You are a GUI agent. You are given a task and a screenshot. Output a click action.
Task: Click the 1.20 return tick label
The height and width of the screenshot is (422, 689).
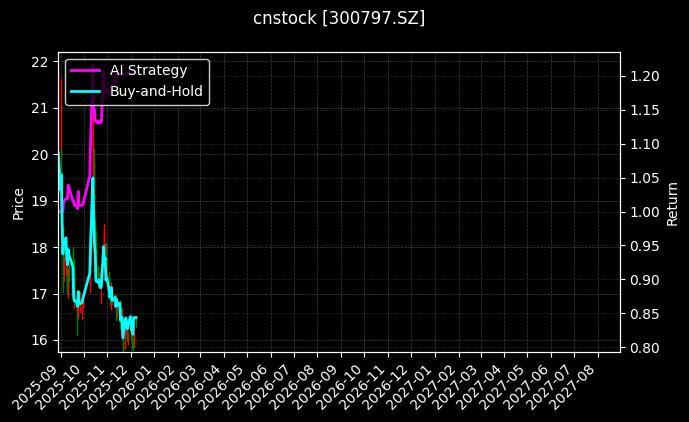pyautogui.click(x=642, y=76)
